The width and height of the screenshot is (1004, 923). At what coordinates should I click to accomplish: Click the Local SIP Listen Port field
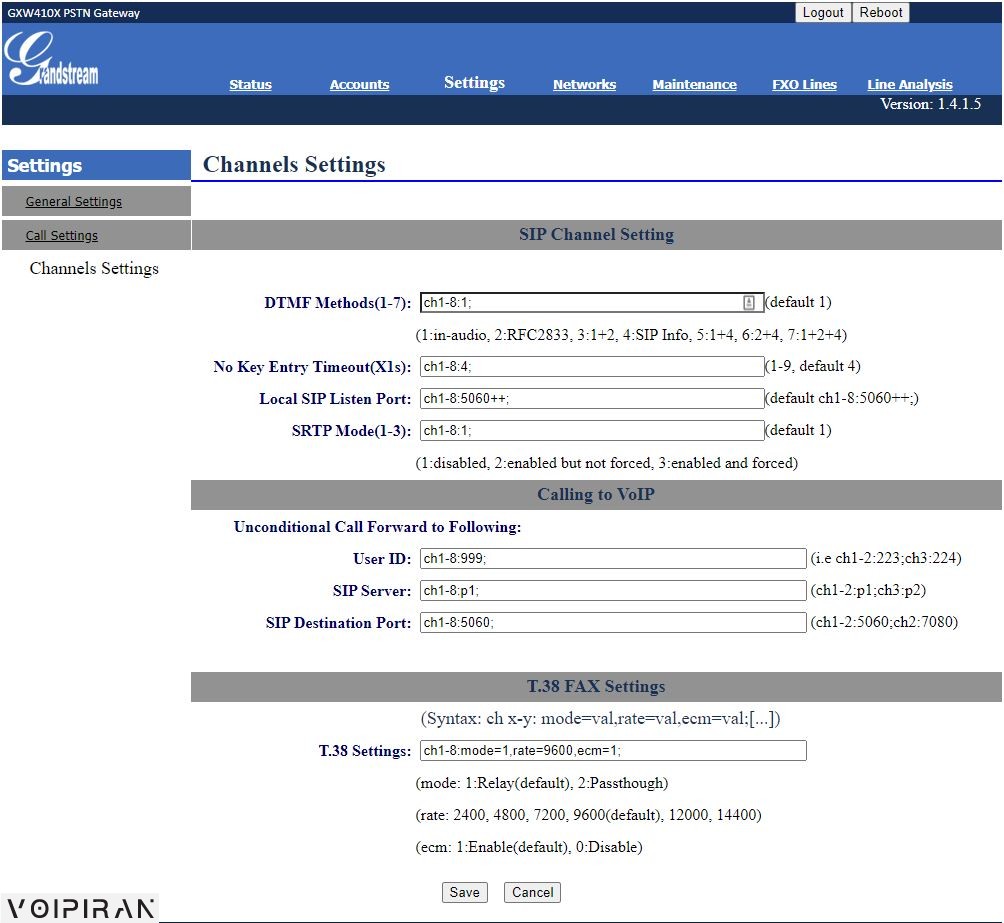[x=592, y=398]
